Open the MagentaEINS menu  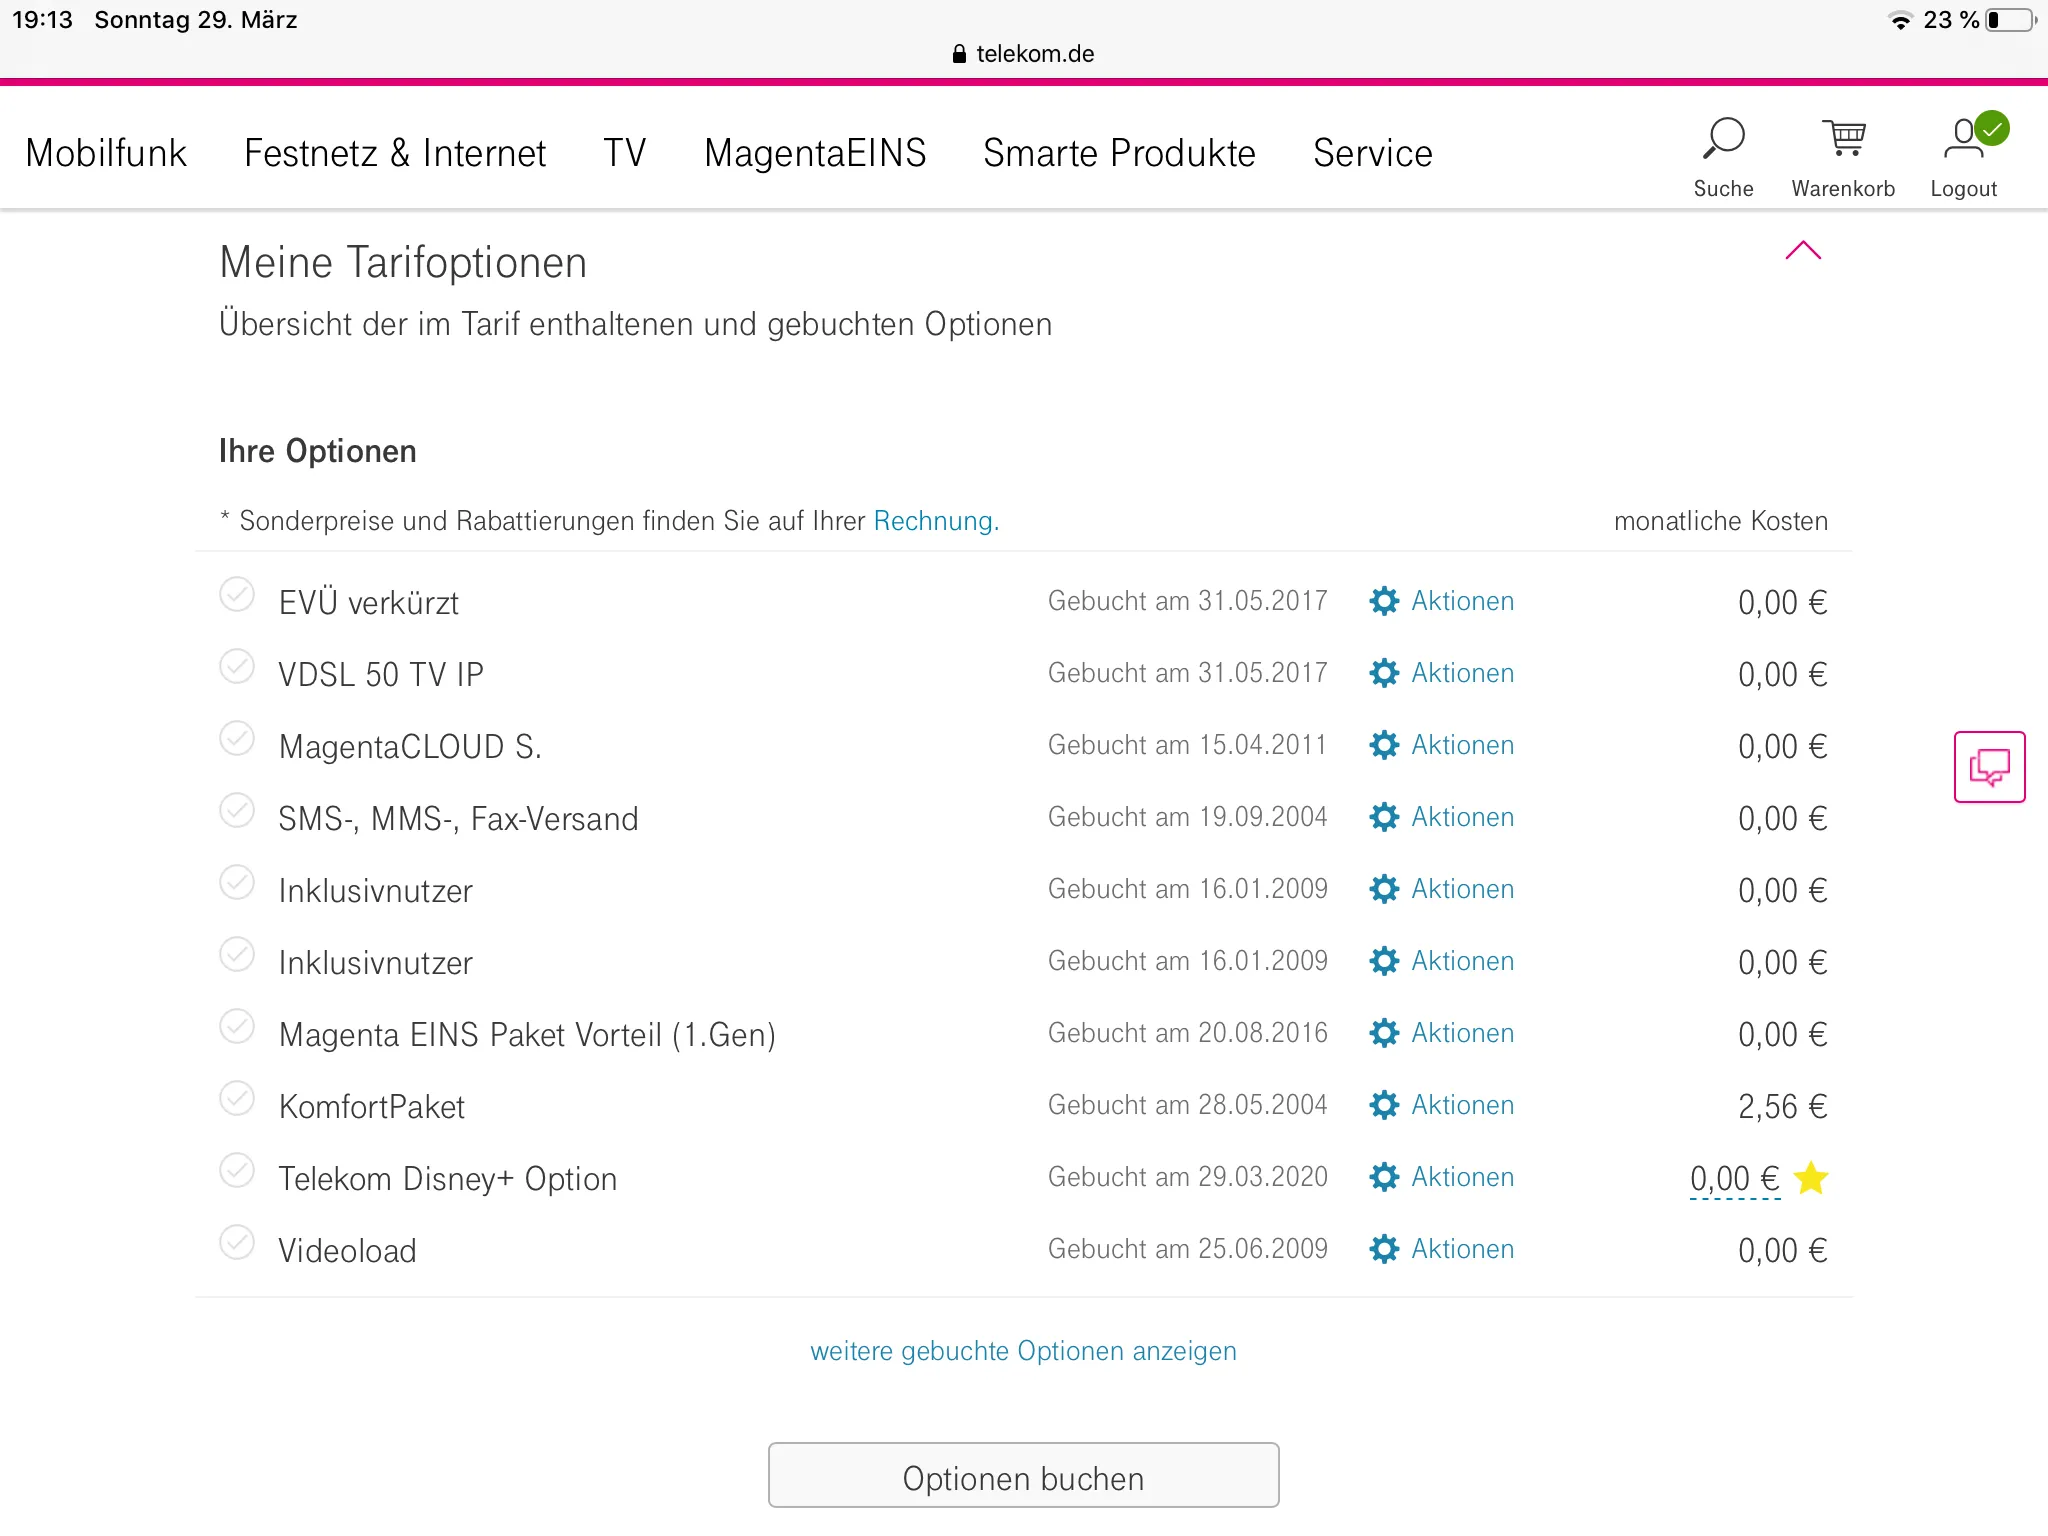point(815,153)
